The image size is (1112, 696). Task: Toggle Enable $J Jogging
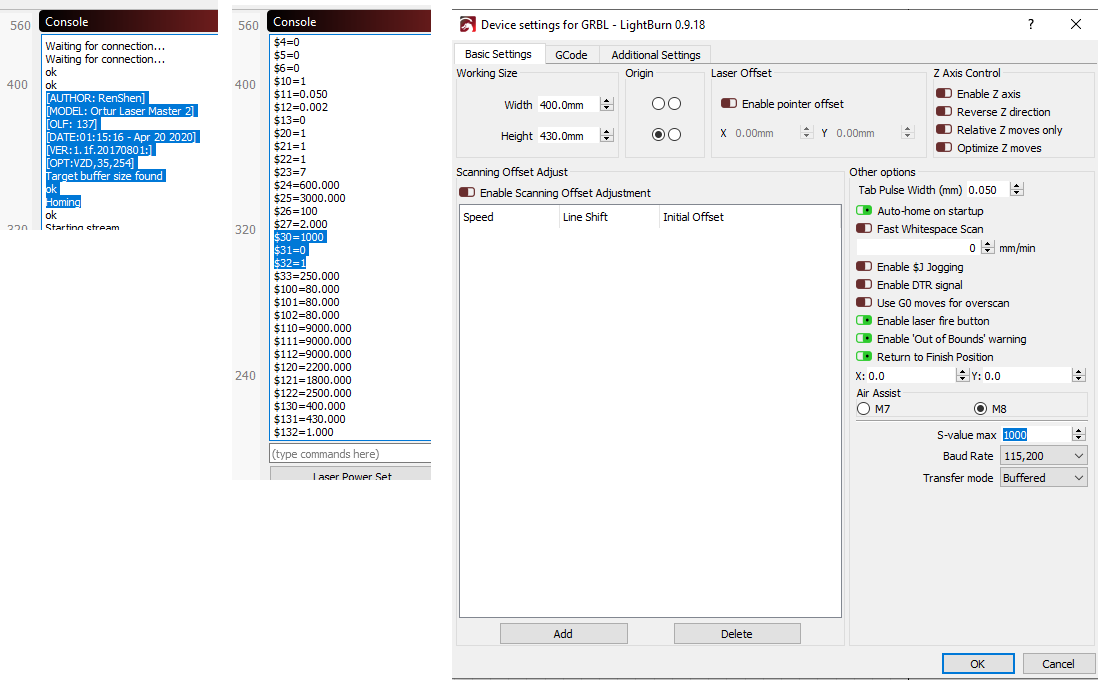tap(864, 267)
